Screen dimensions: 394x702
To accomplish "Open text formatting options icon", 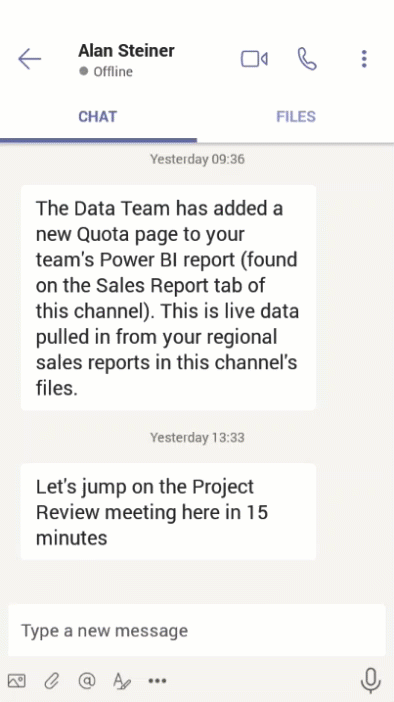I will point(121,681).
